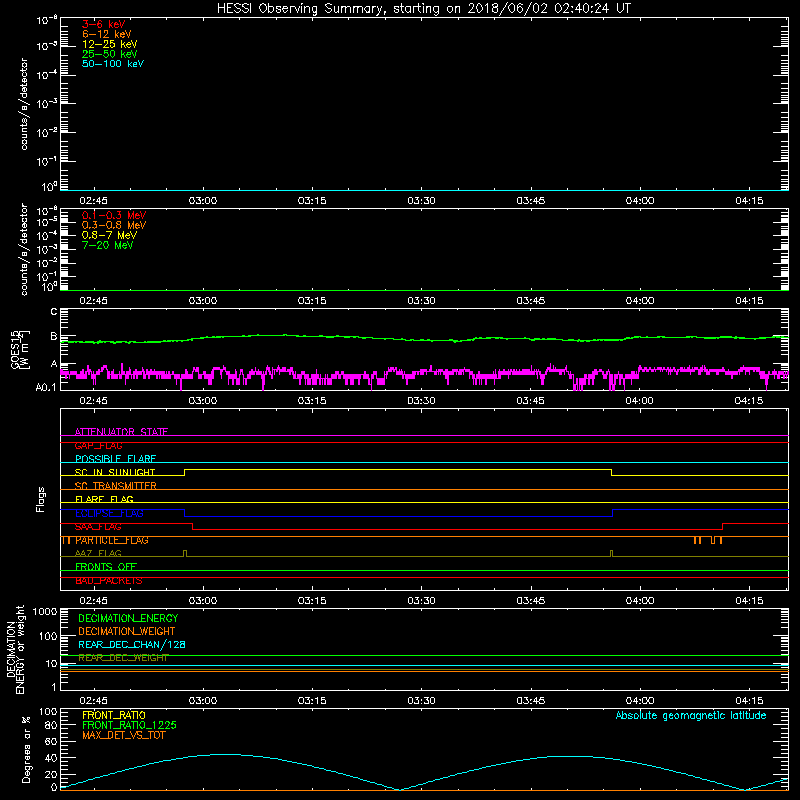Select the red 3-6 keV legend label

coord(104,24)
